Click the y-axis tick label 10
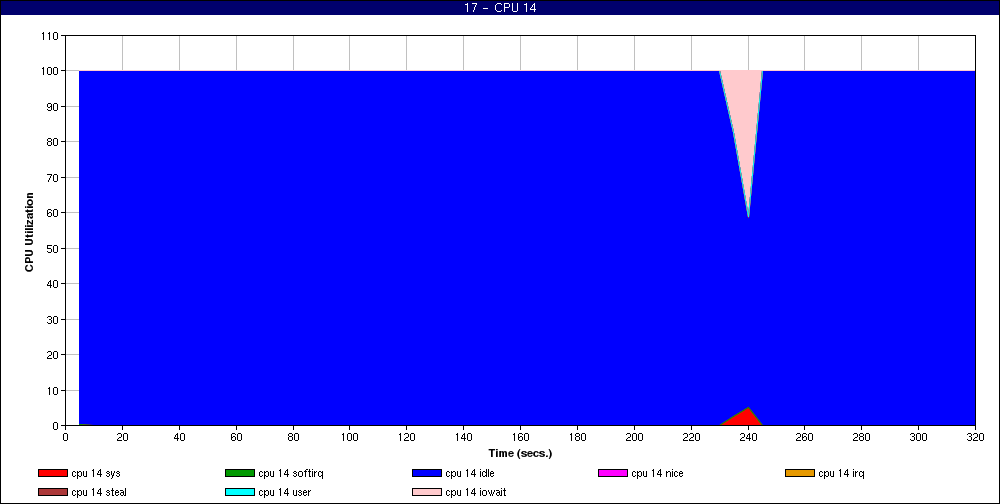The image size is (1000, 504). click(x=52, y=390)
